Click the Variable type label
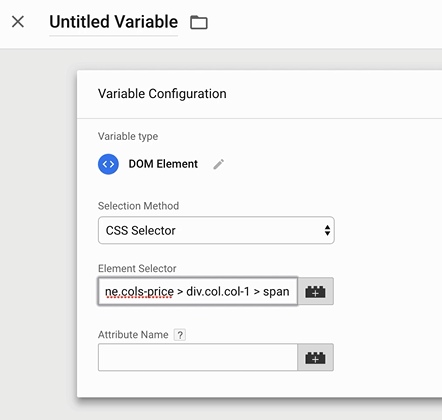Screen dimensions: 442x420 128,136
